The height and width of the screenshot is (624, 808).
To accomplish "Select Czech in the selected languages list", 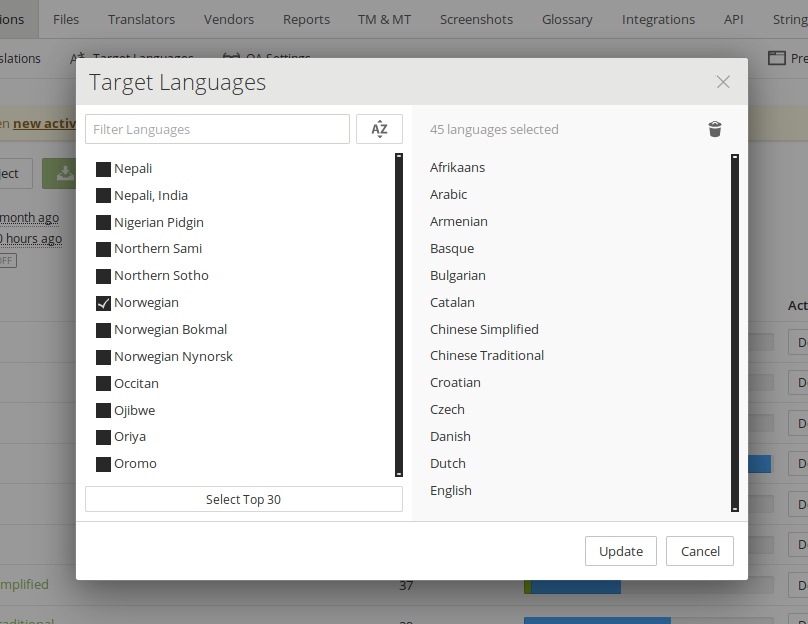I will pos(447,410).
